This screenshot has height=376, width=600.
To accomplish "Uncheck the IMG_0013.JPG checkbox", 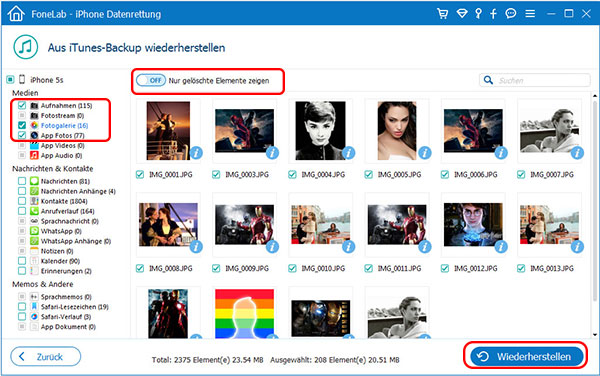I will (x=521, y=268).
